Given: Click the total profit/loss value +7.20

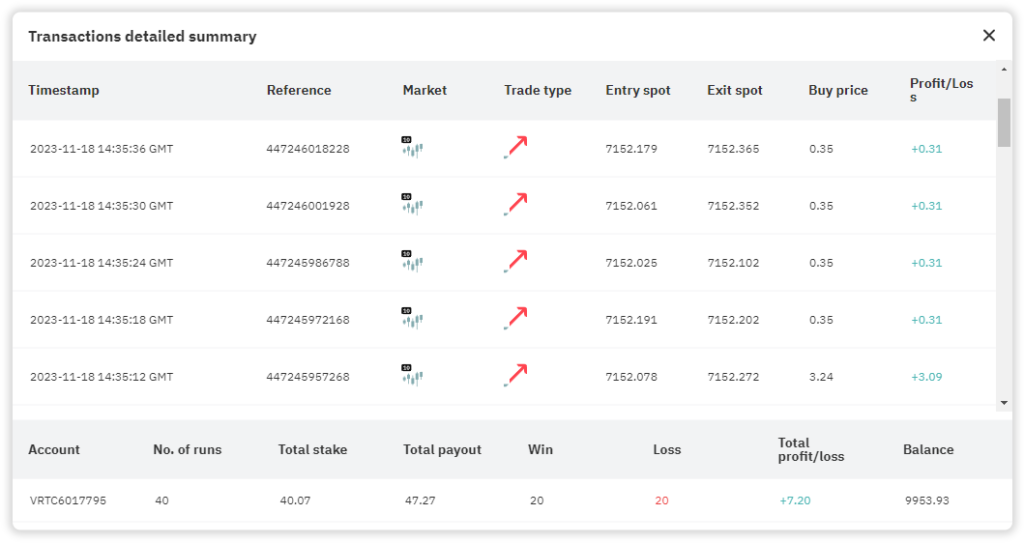Looking at the screenshot, I should click(x=794, y=500).
